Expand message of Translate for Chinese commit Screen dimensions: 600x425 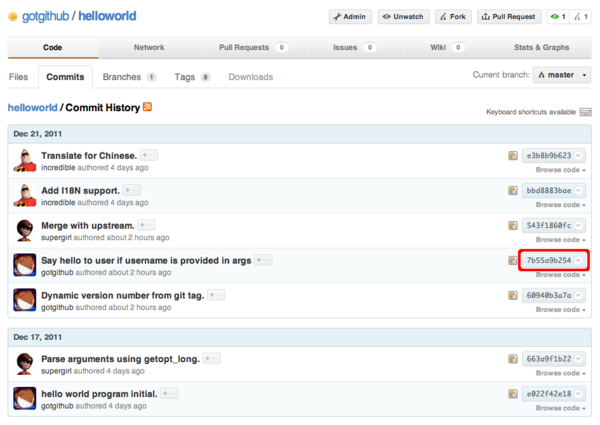pos(148,155)
